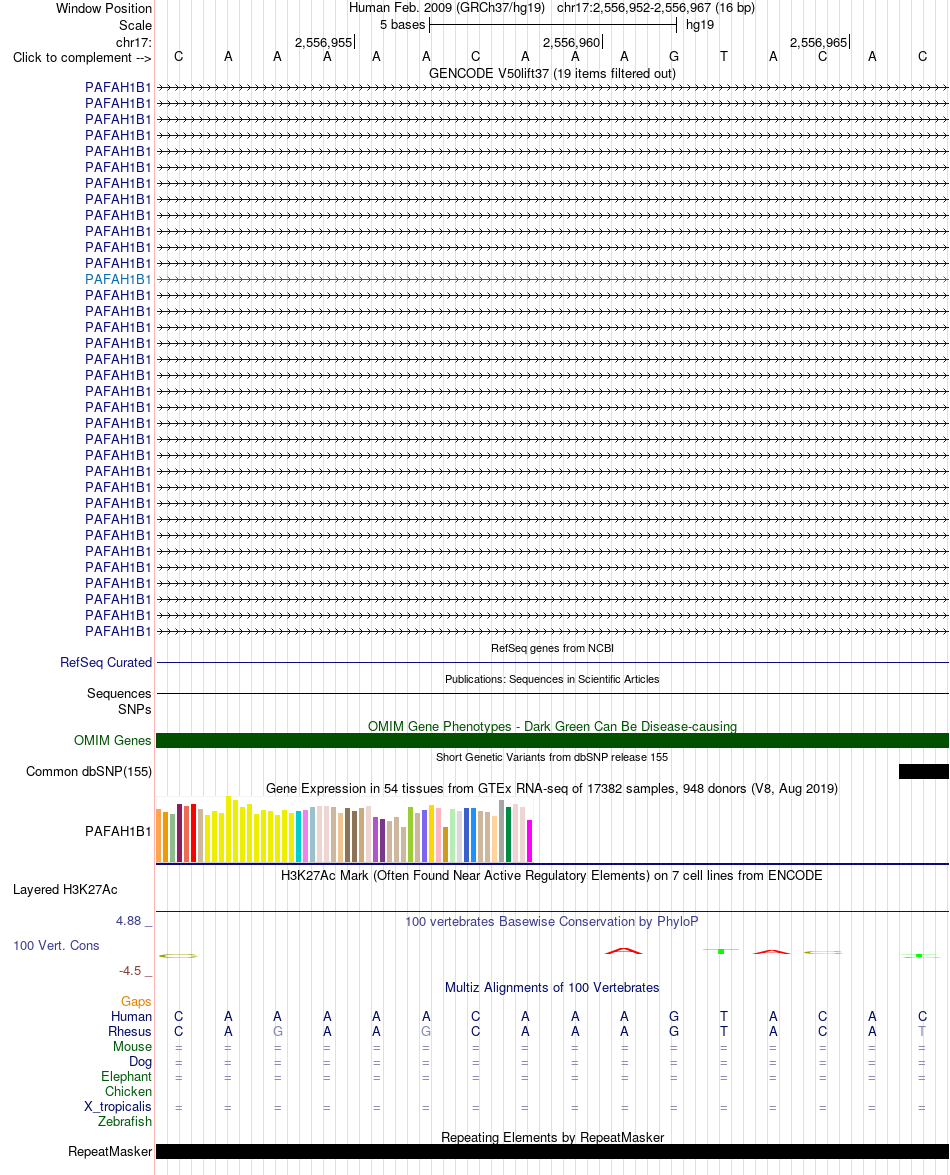Click the Elephant species label

126,1077
